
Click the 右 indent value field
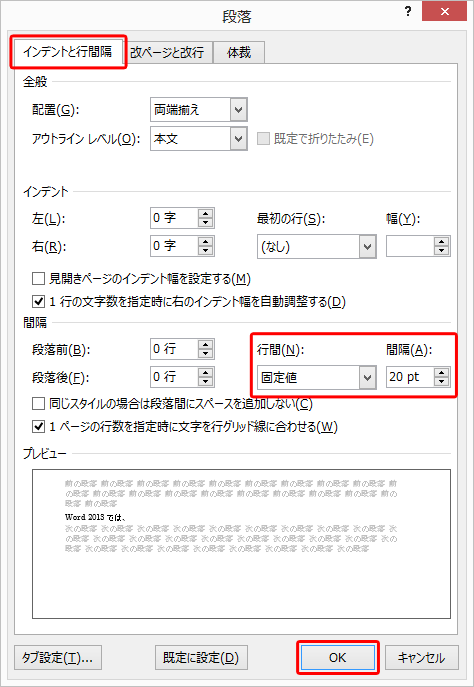[174, 245]
